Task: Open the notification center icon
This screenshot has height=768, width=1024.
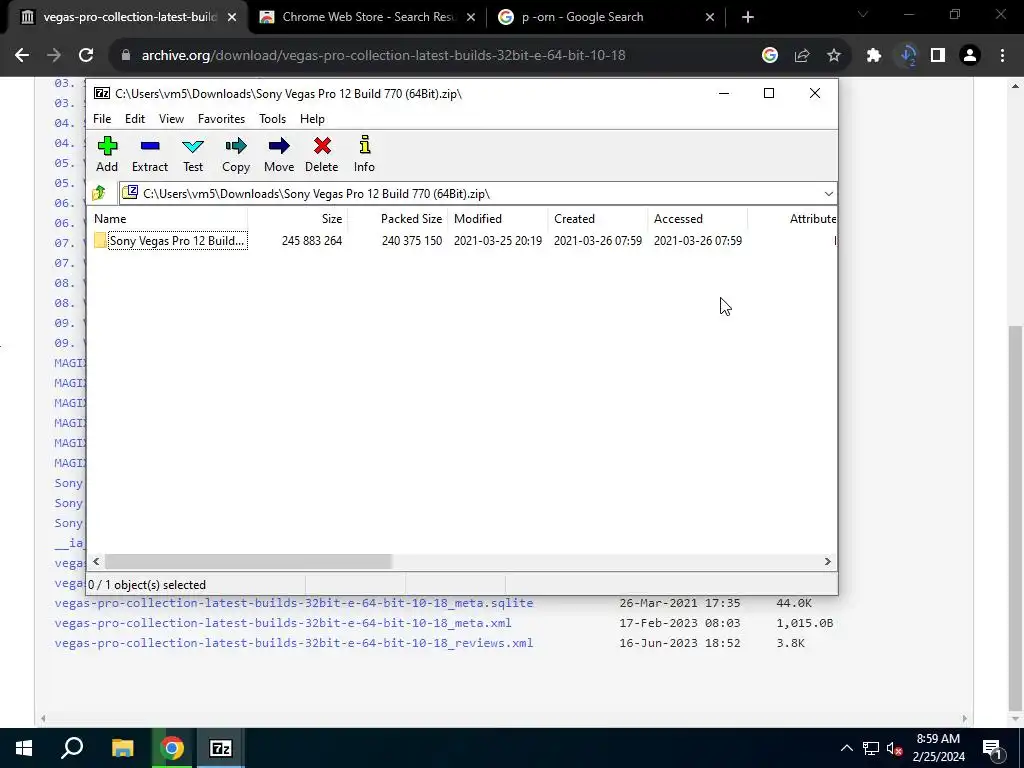Action: (992, 748)
